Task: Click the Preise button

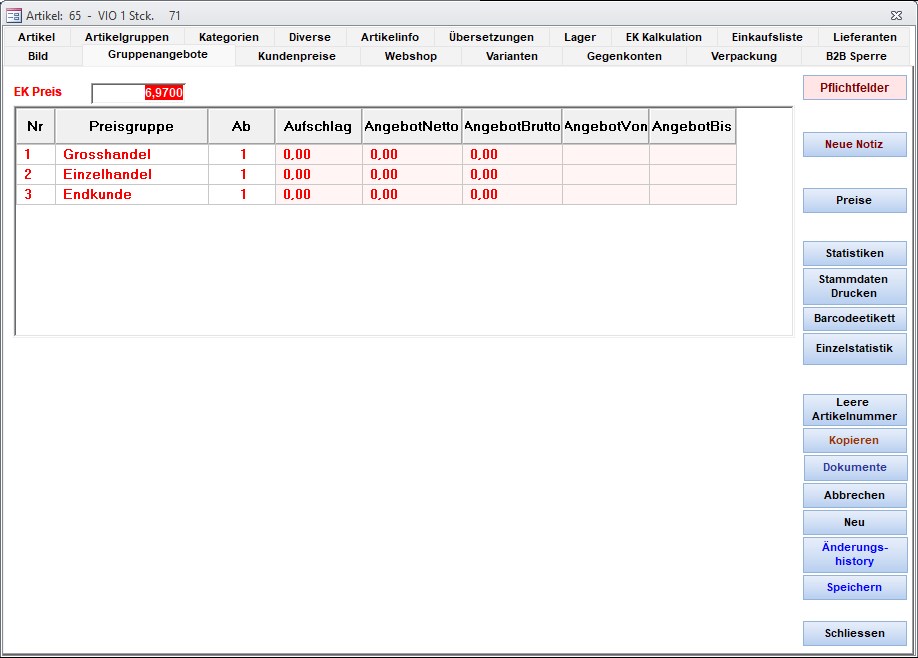Action: [x=854, y=200]
